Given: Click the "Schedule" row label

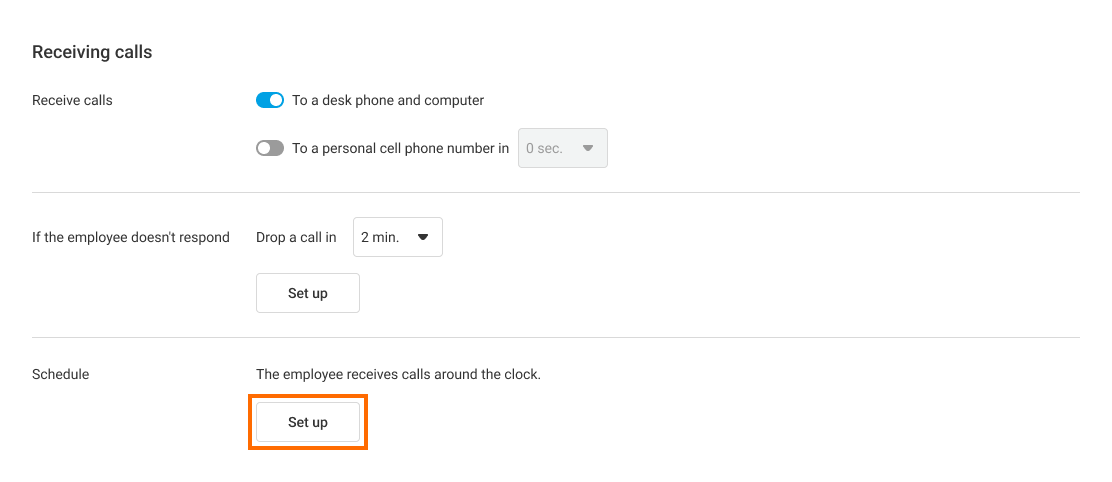Looking at the screenshot, I should pyautogui.click(x=61, y=374).
